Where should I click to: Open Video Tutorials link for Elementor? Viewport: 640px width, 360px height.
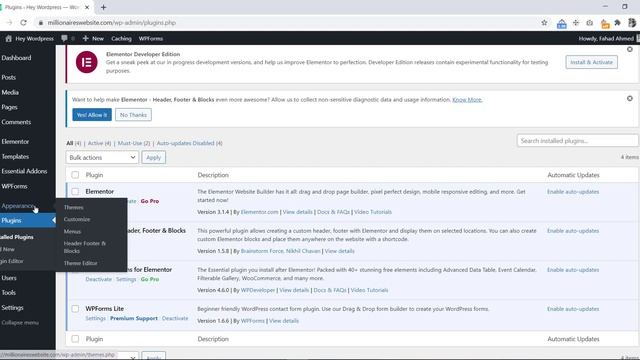pos(373,212)
